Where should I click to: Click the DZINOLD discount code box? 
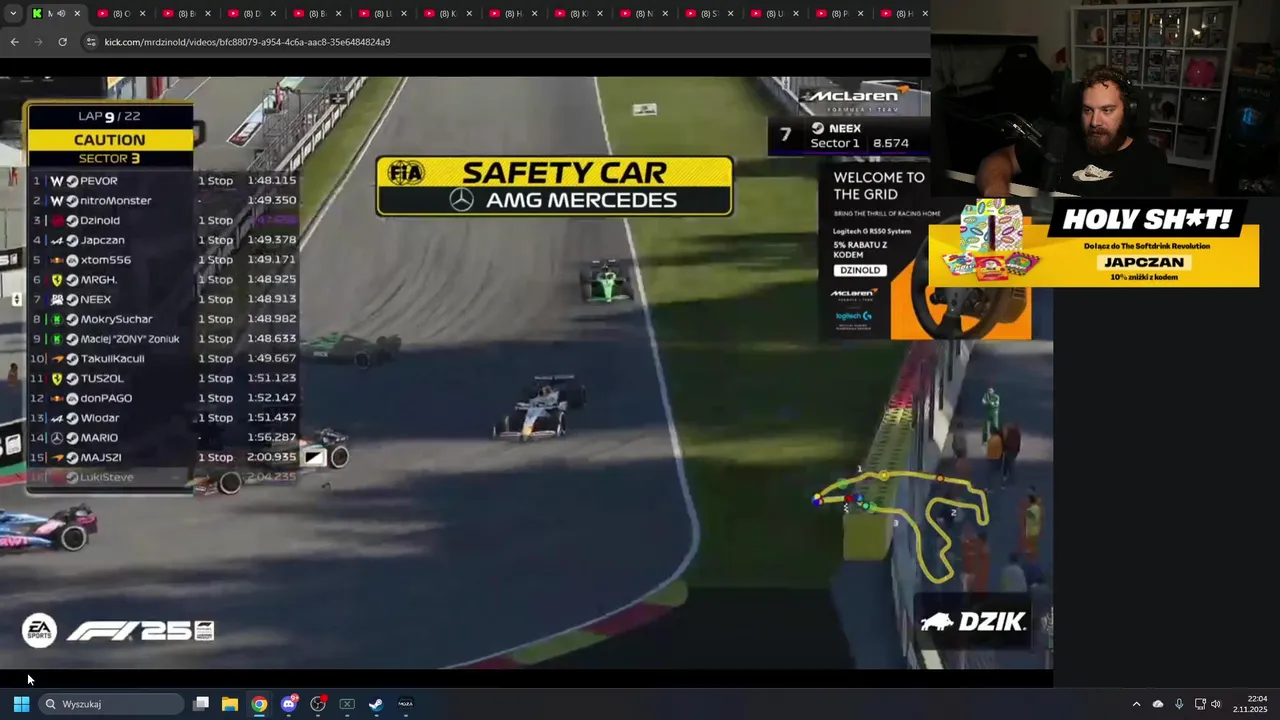tap(860, 270)
